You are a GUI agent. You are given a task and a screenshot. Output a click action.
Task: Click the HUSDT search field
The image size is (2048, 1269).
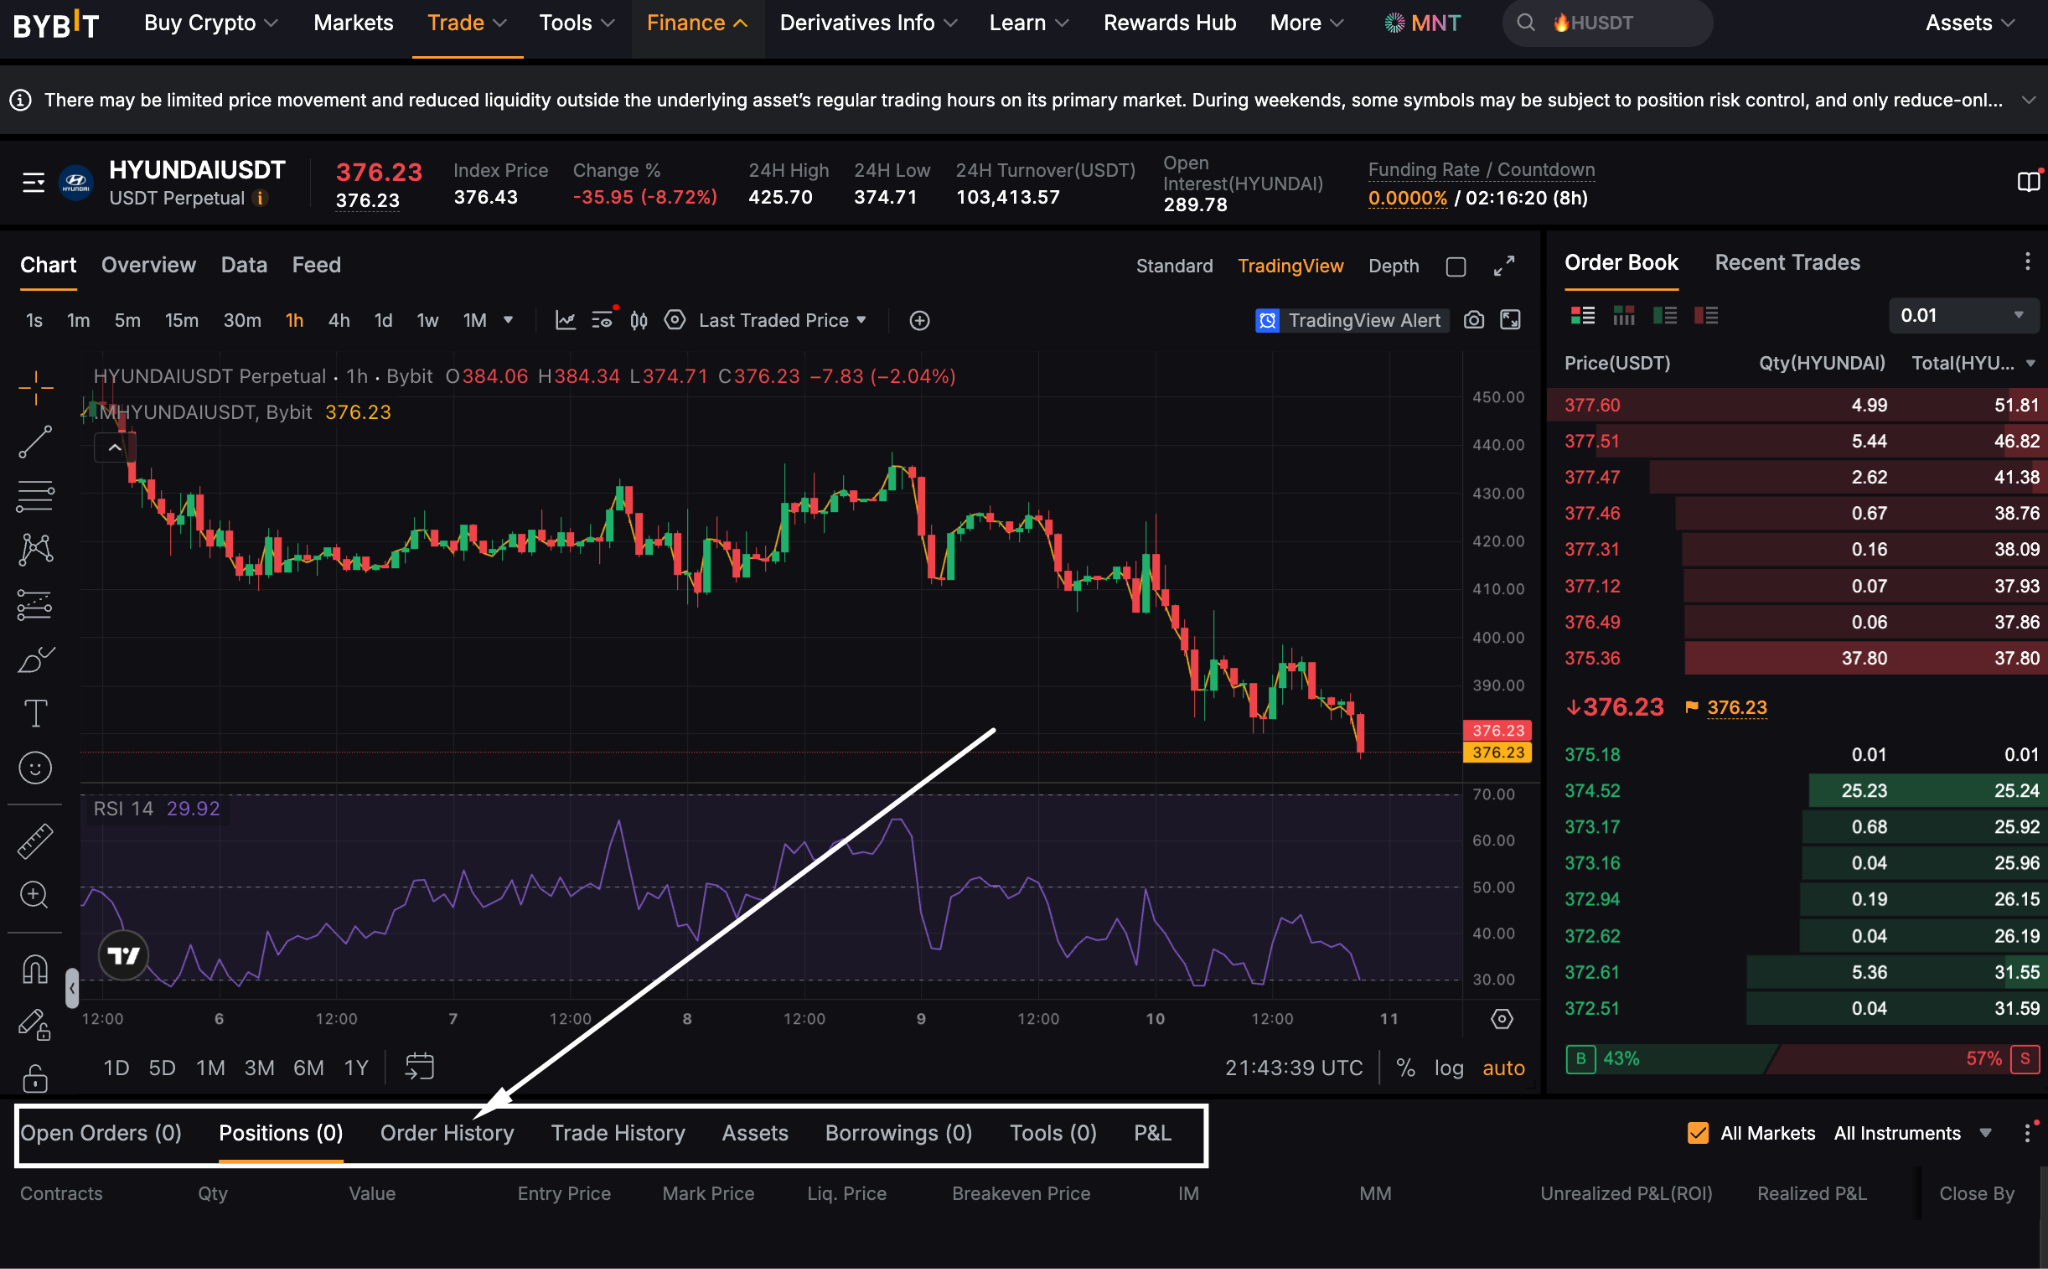tap(1607, 23)
